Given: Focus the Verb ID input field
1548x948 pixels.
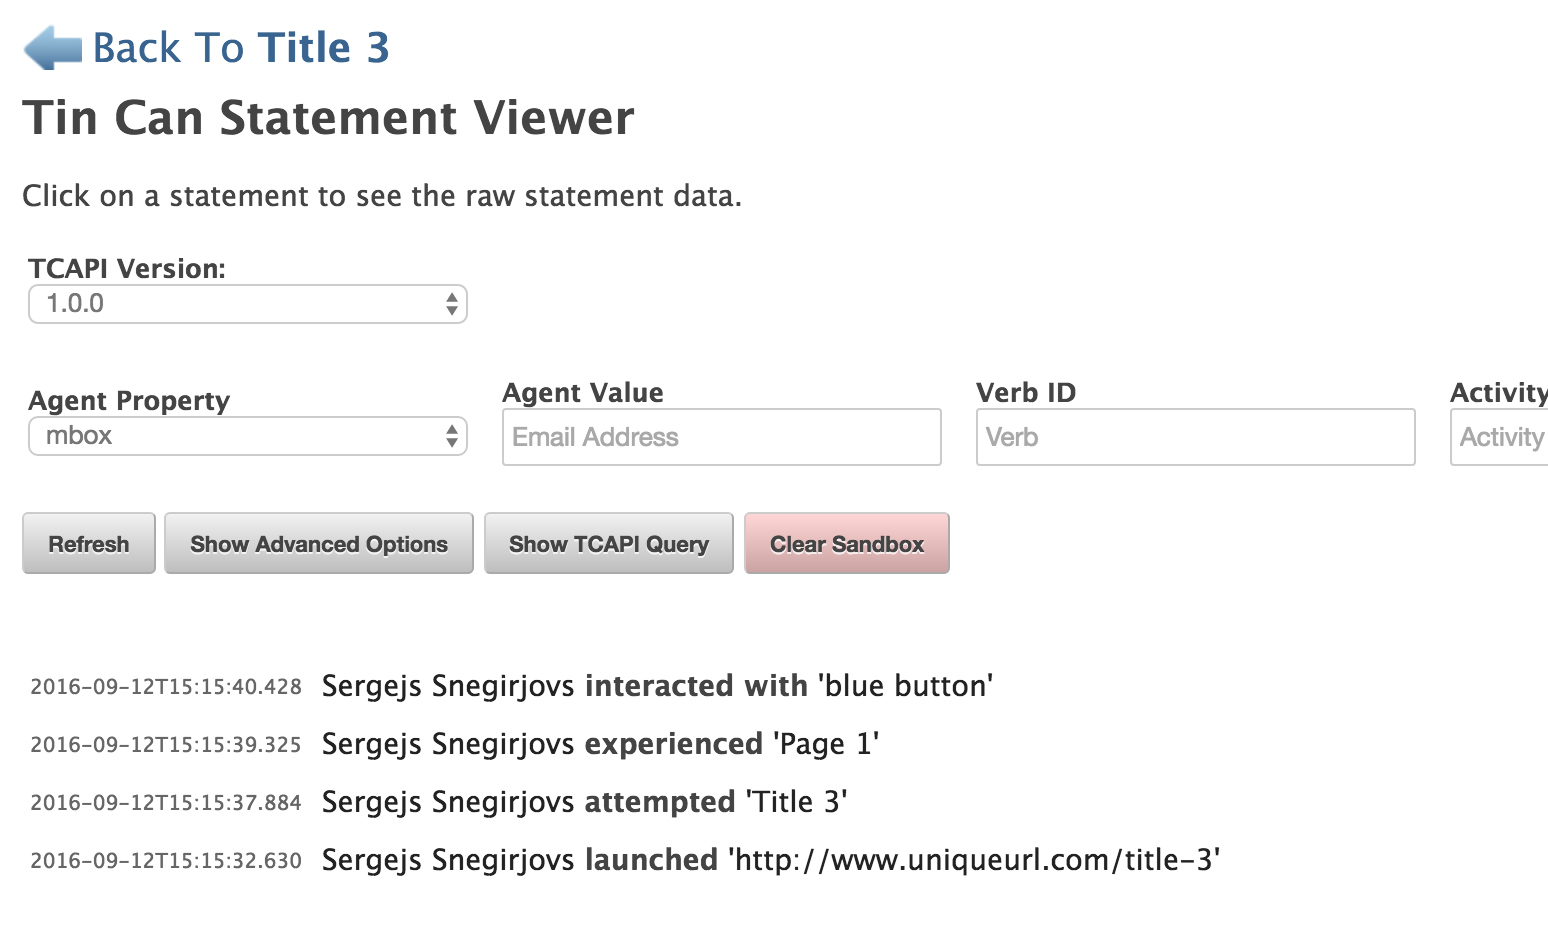Looking at the screenshot, I should pyautogui.click(x=1196, y=437).
